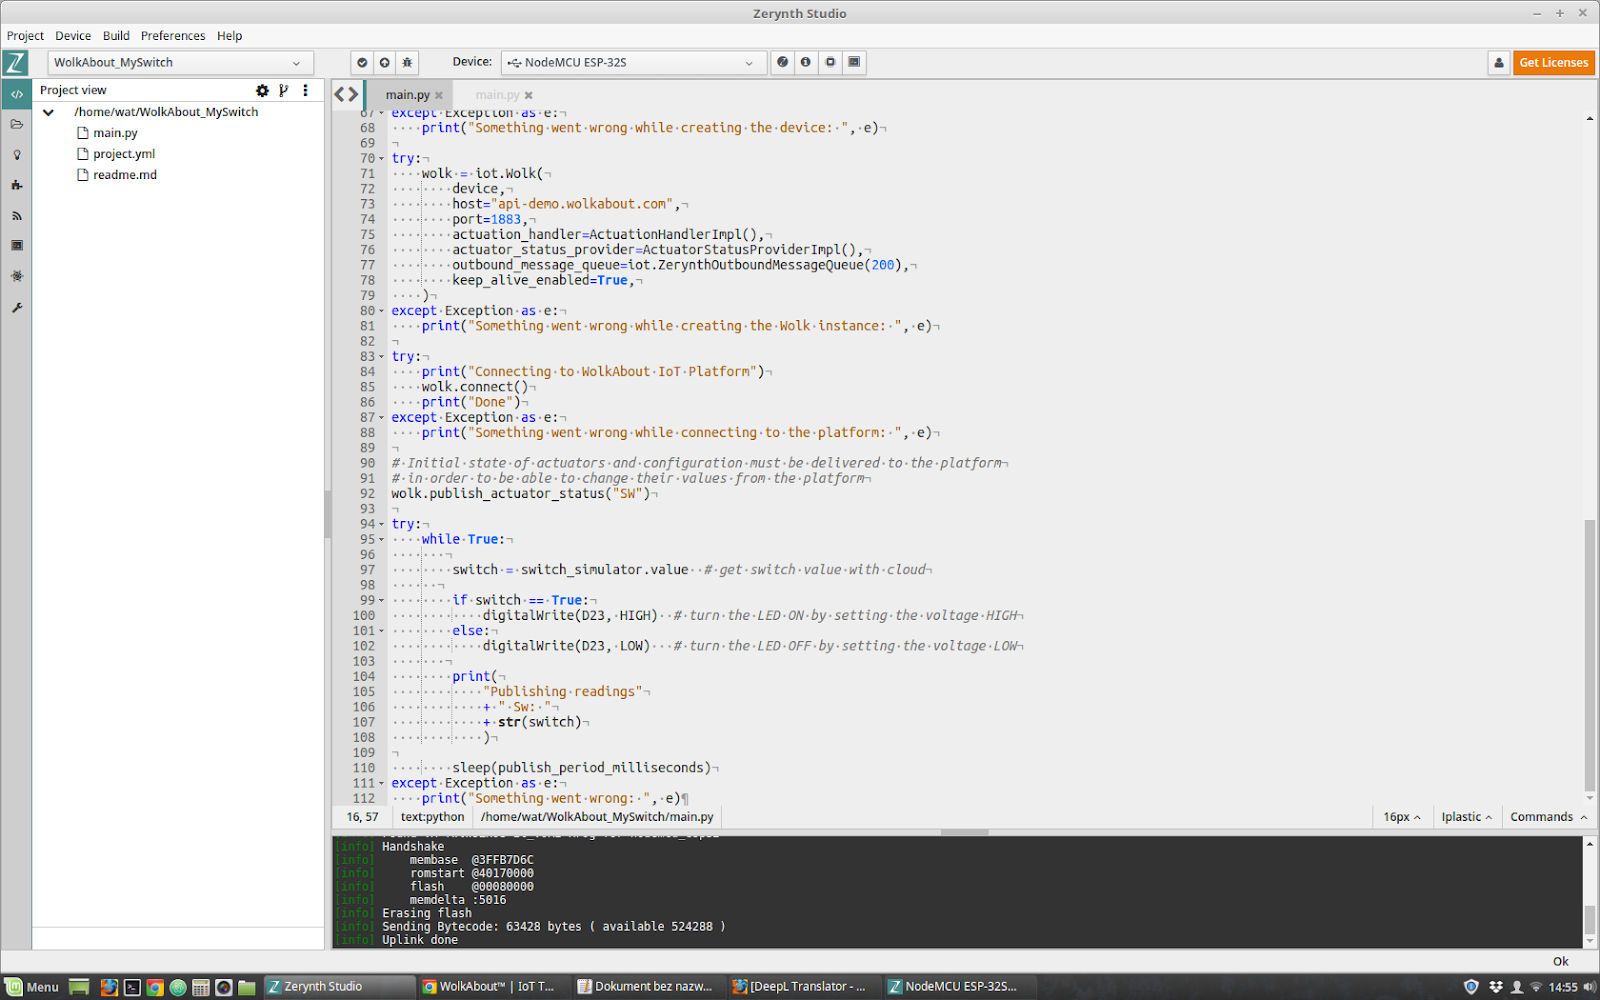Screen dimensions: 1600x1000
Task: Open the news feed sidebar icon
Action: point(17,215)
